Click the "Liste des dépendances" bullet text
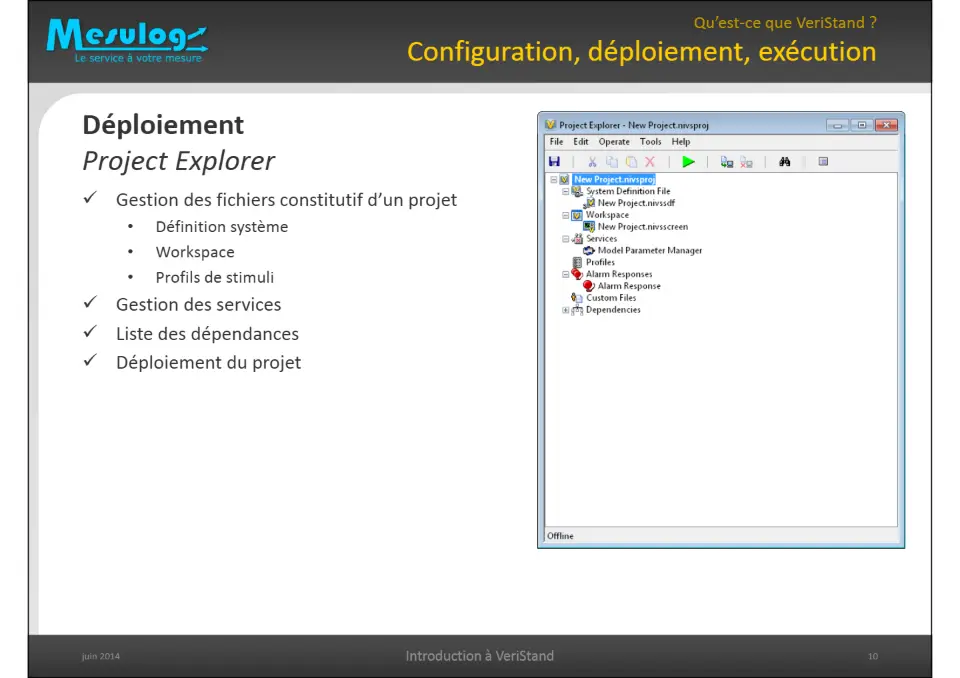The width and height of the screenshot is (960, 678). pos(207,334)
